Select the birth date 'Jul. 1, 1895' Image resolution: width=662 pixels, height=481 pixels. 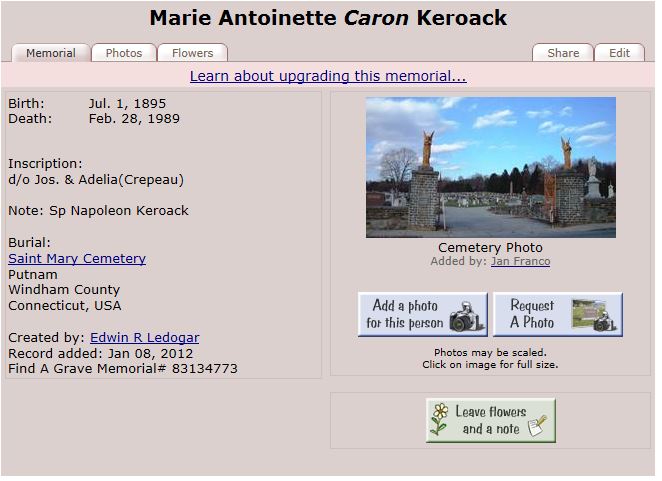[127, 103]
